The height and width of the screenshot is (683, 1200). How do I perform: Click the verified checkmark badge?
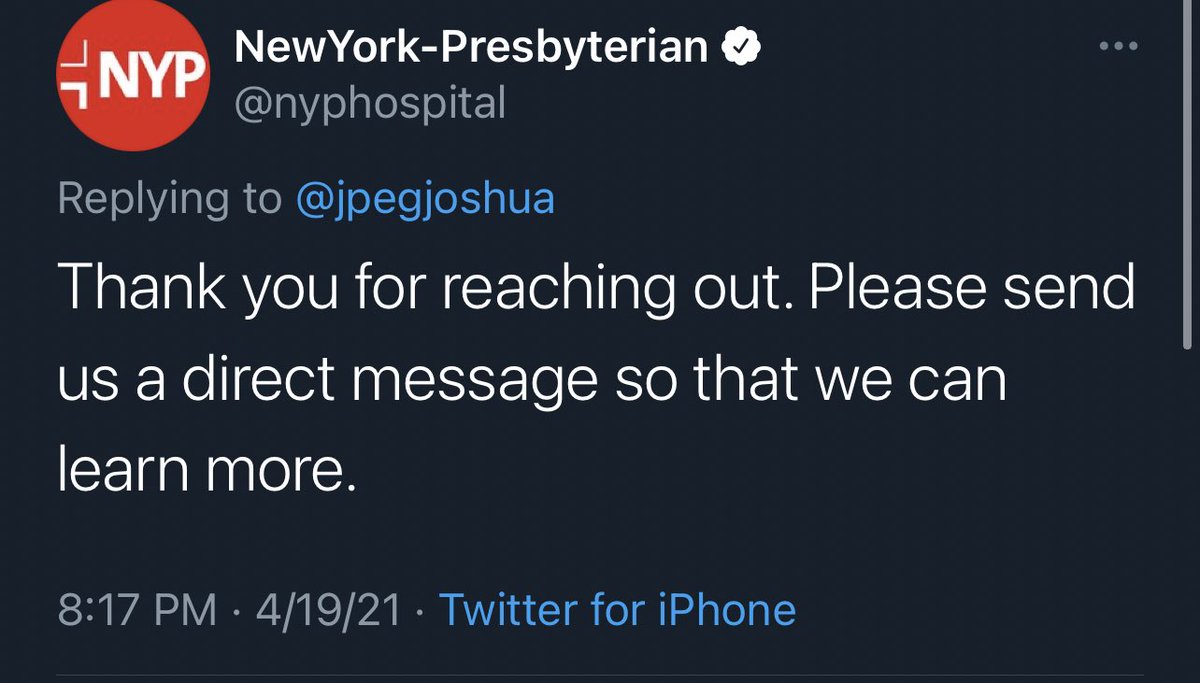point(742,47)
